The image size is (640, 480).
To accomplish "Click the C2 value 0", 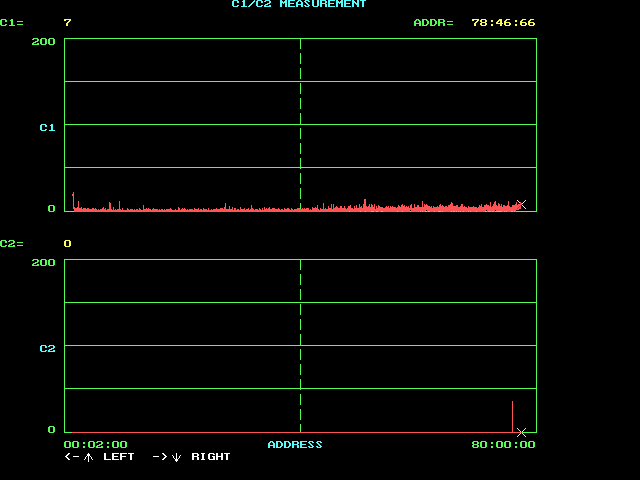I will [x=68, y=244].
